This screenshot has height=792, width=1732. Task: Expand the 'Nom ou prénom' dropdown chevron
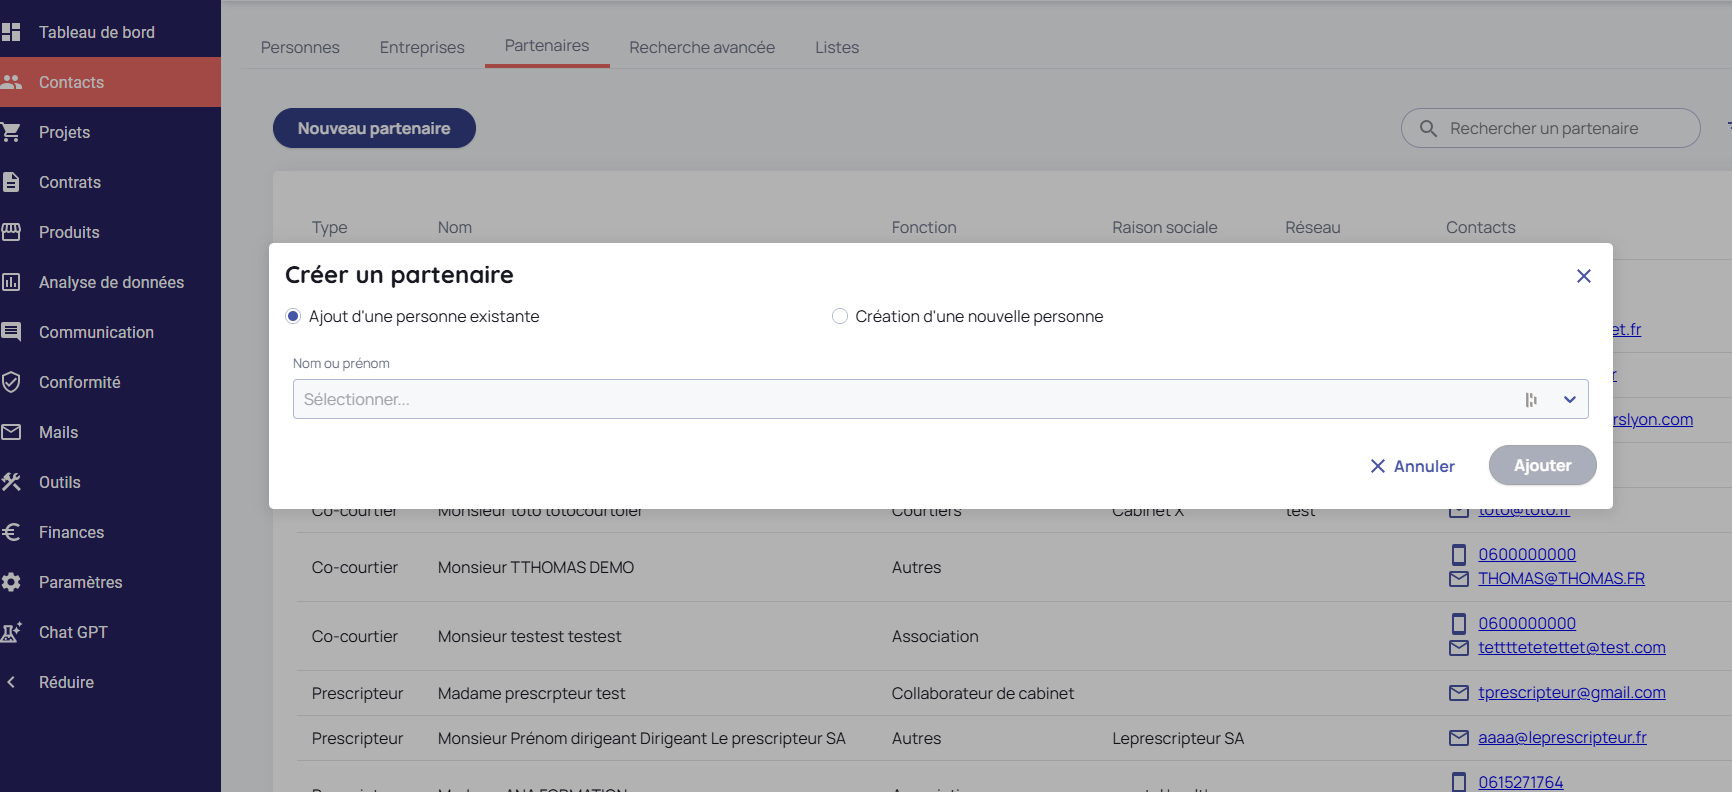point(1569,399)
